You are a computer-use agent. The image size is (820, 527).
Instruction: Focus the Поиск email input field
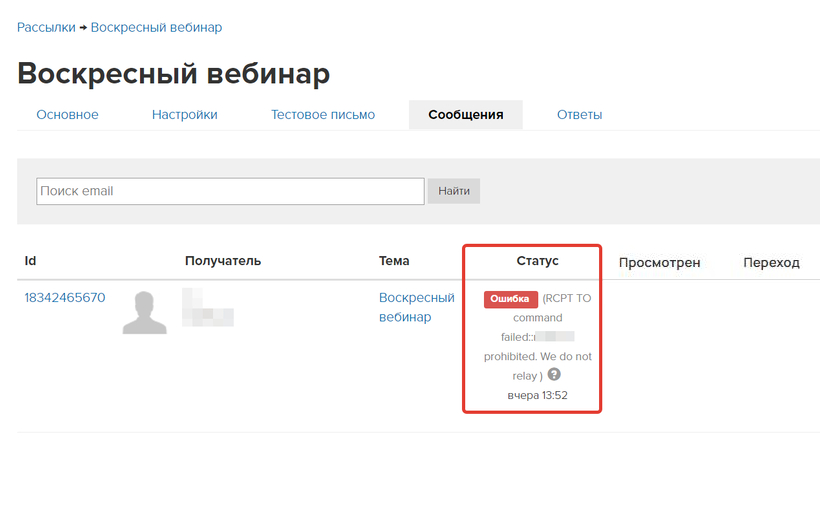pyautogui.click(x=230, y=191)
